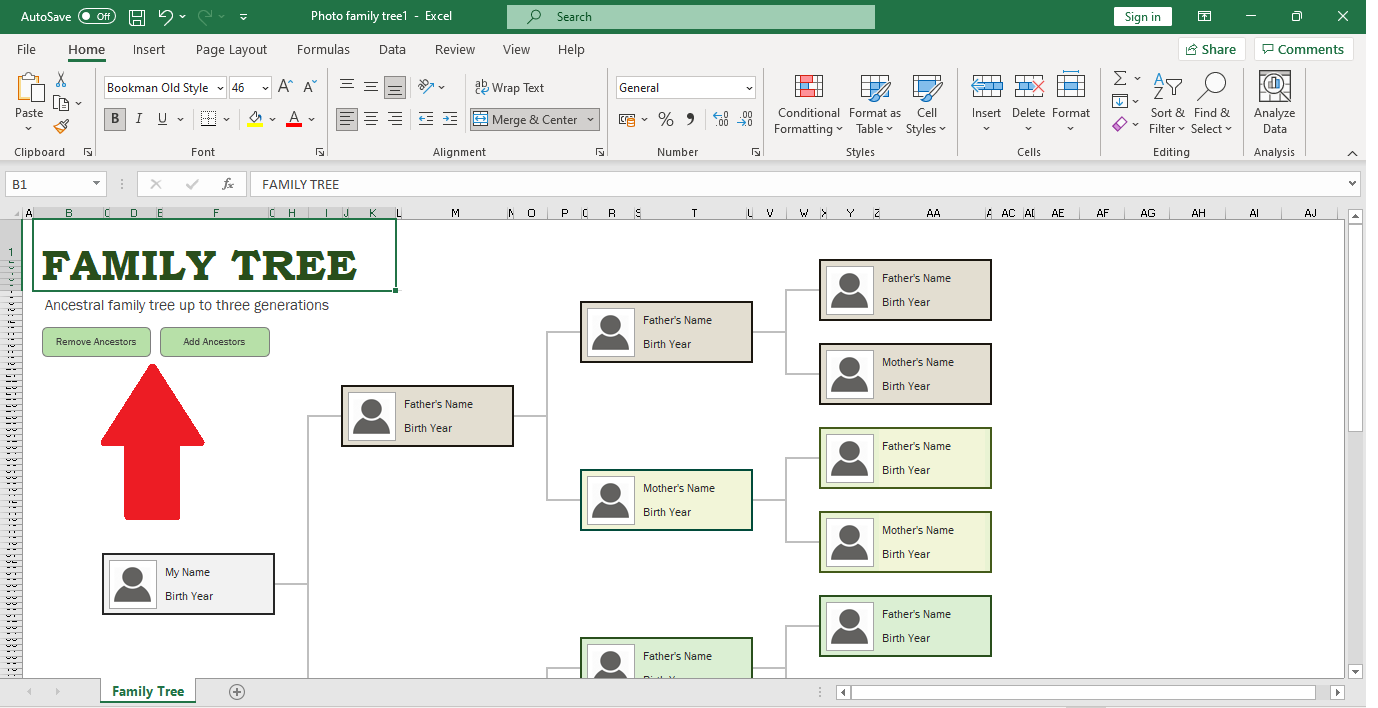Viewport: 1378px width, 708px height.
Task: Switch to the Insert ribbon tab
Action: 149,49
